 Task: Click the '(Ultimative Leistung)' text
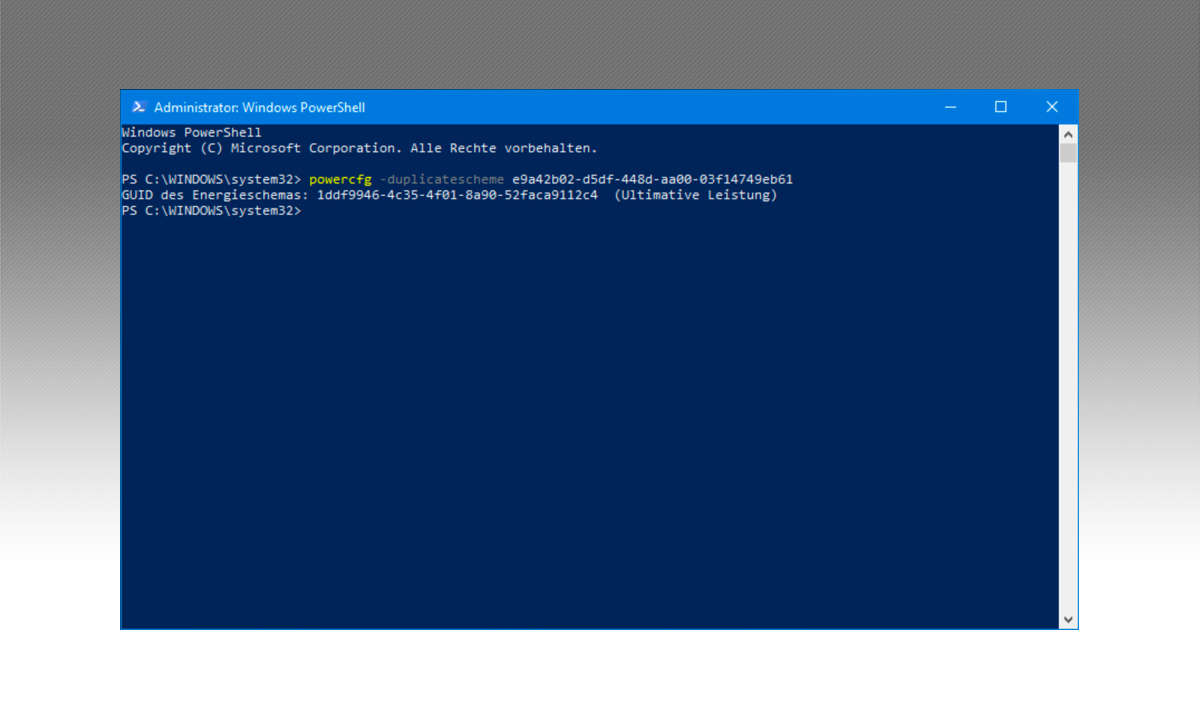point(696,195)
